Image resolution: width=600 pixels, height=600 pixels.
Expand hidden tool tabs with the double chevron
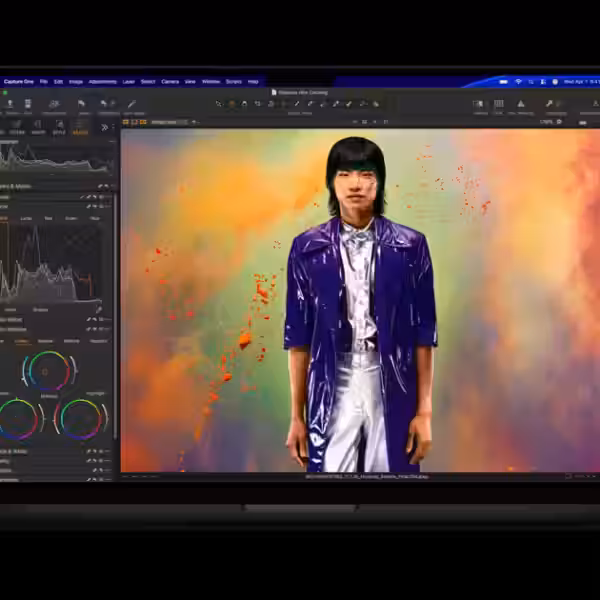[x=105, y=127]
